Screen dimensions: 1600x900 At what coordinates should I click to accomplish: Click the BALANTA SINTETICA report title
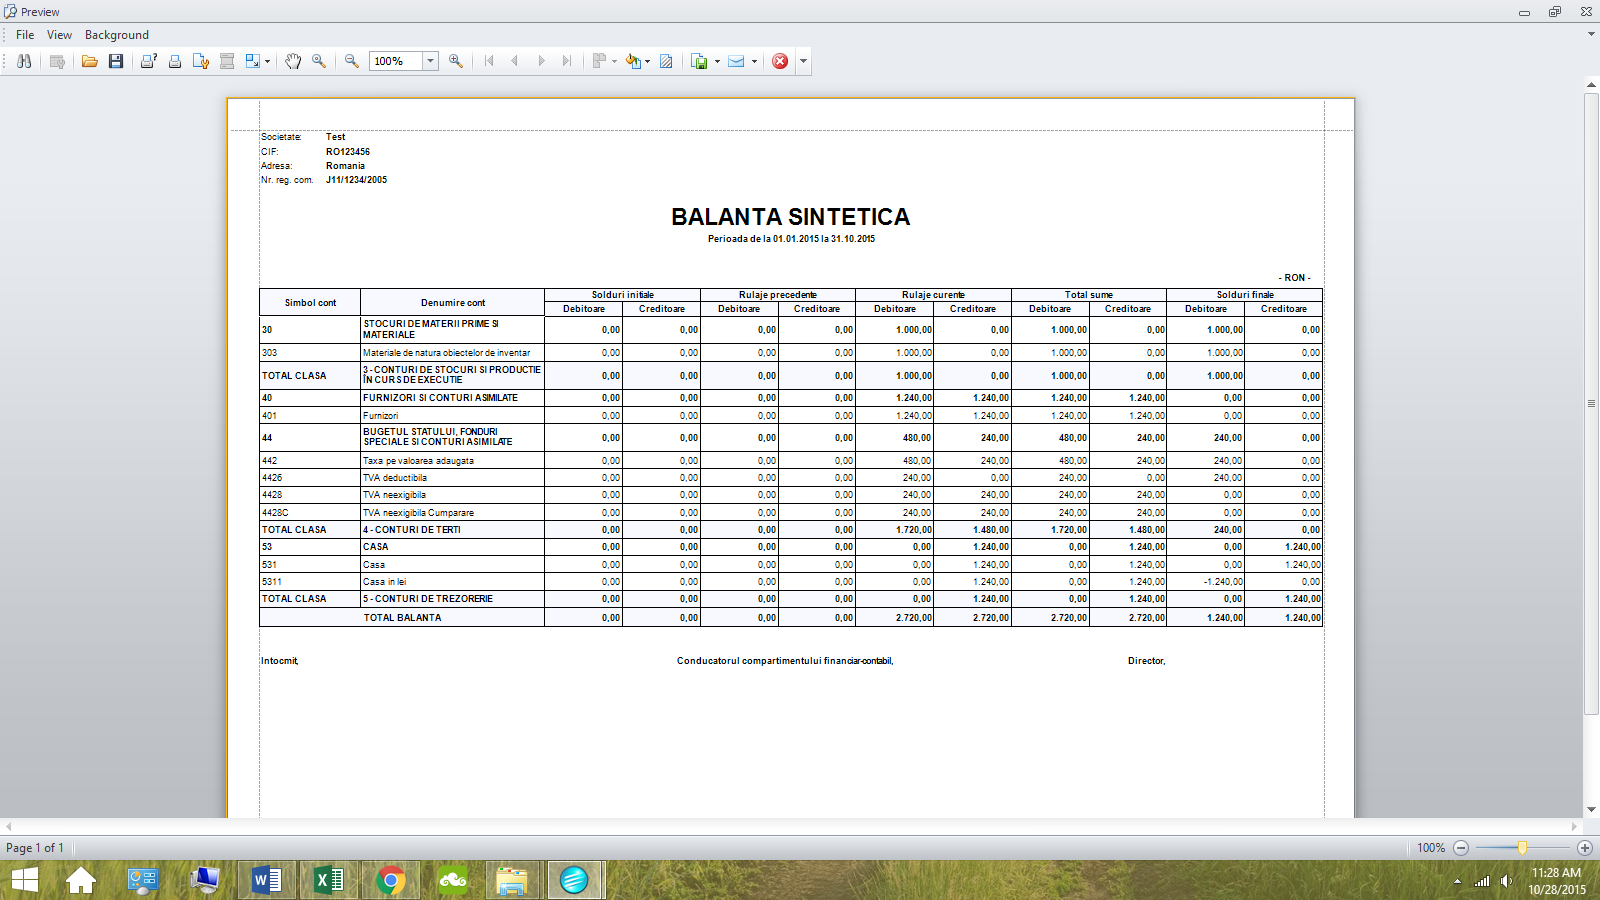click(791, 217)
